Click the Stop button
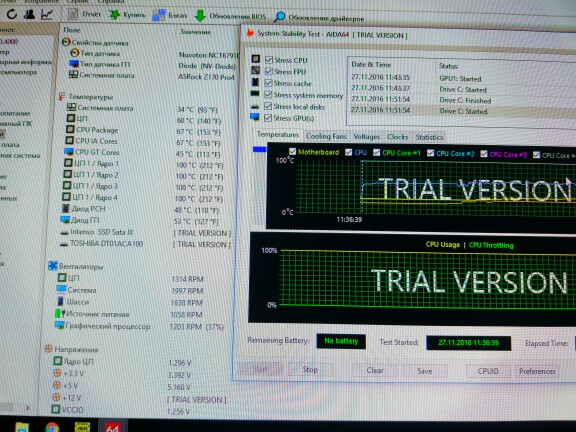 (310, 370)
